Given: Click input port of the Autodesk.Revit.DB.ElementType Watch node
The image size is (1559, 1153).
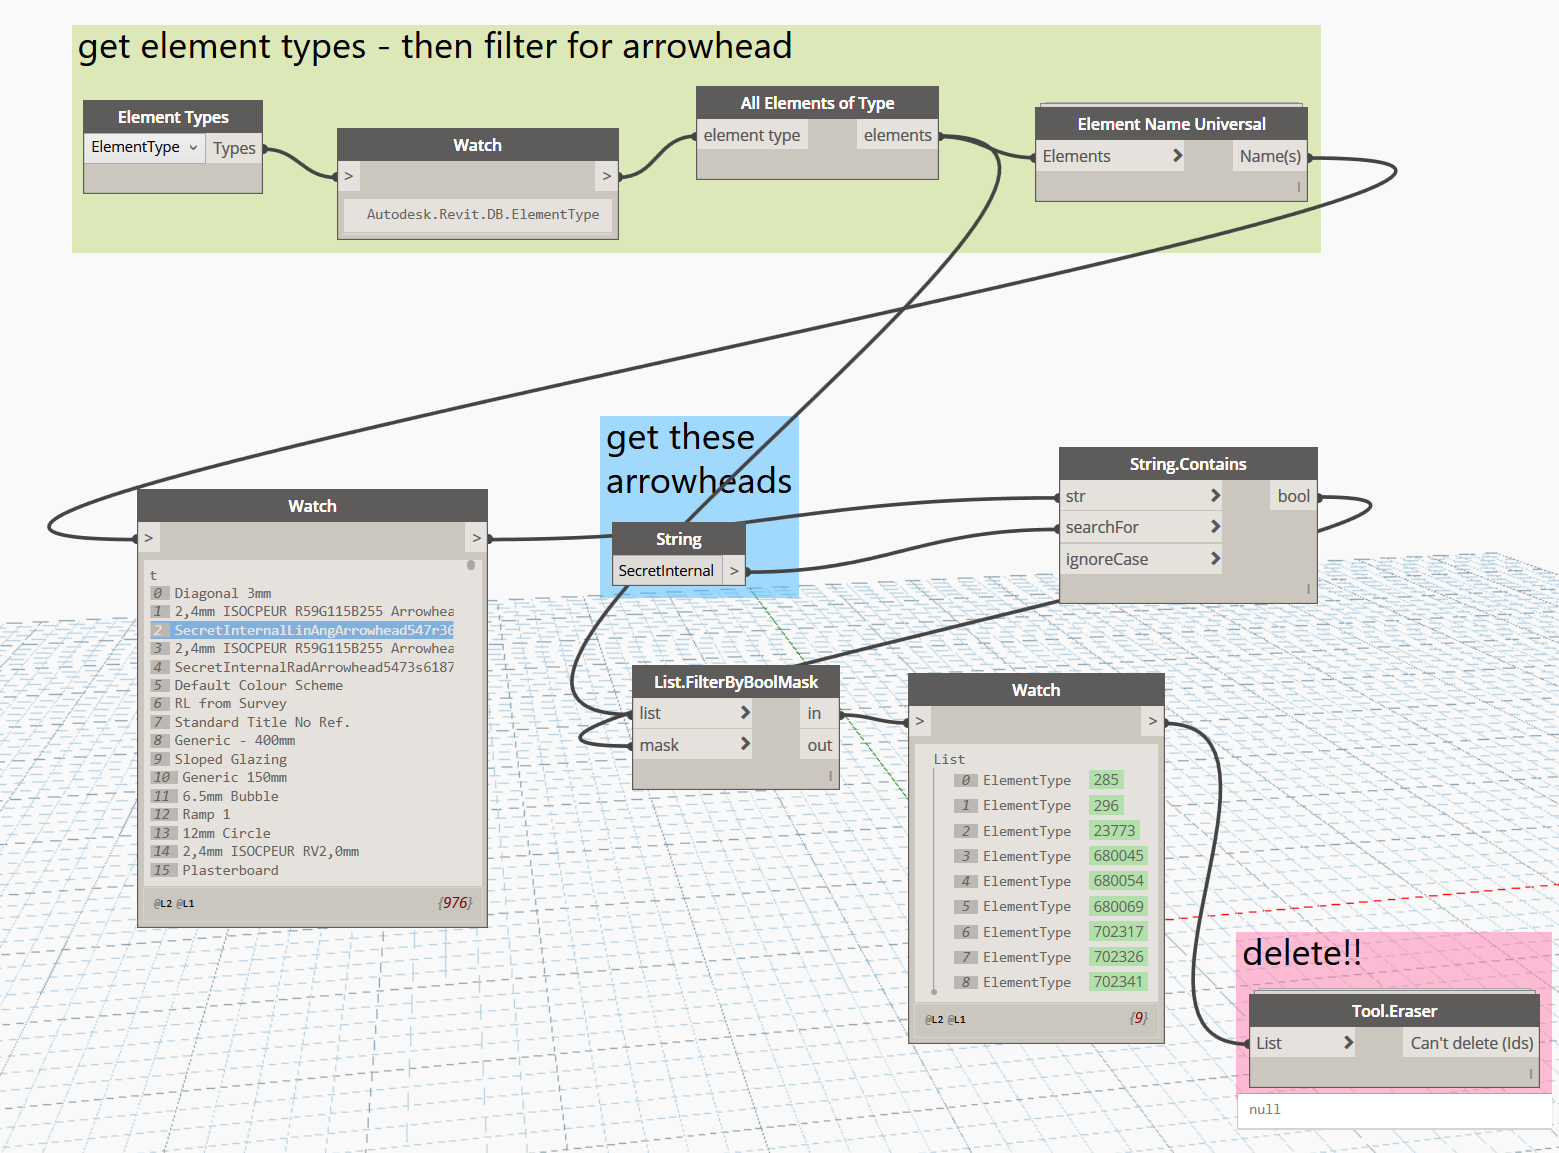Looking at the screenshot, I should point(349,176).
